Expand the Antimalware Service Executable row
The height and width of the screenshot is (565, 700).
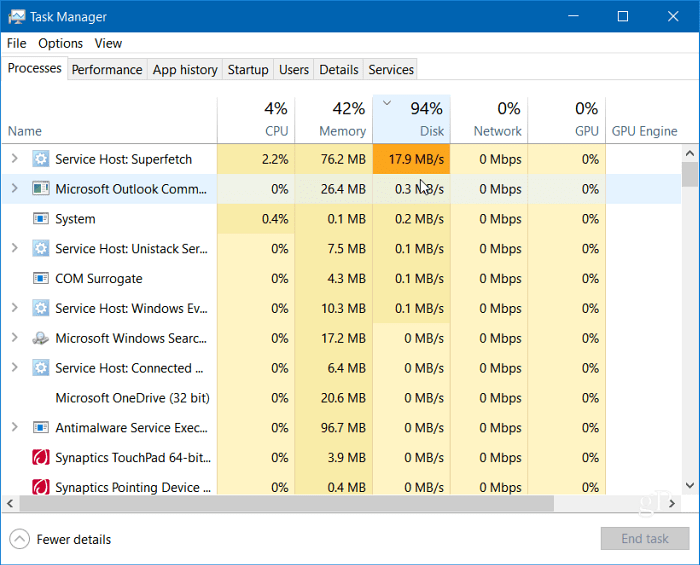(x=14, y=428)
